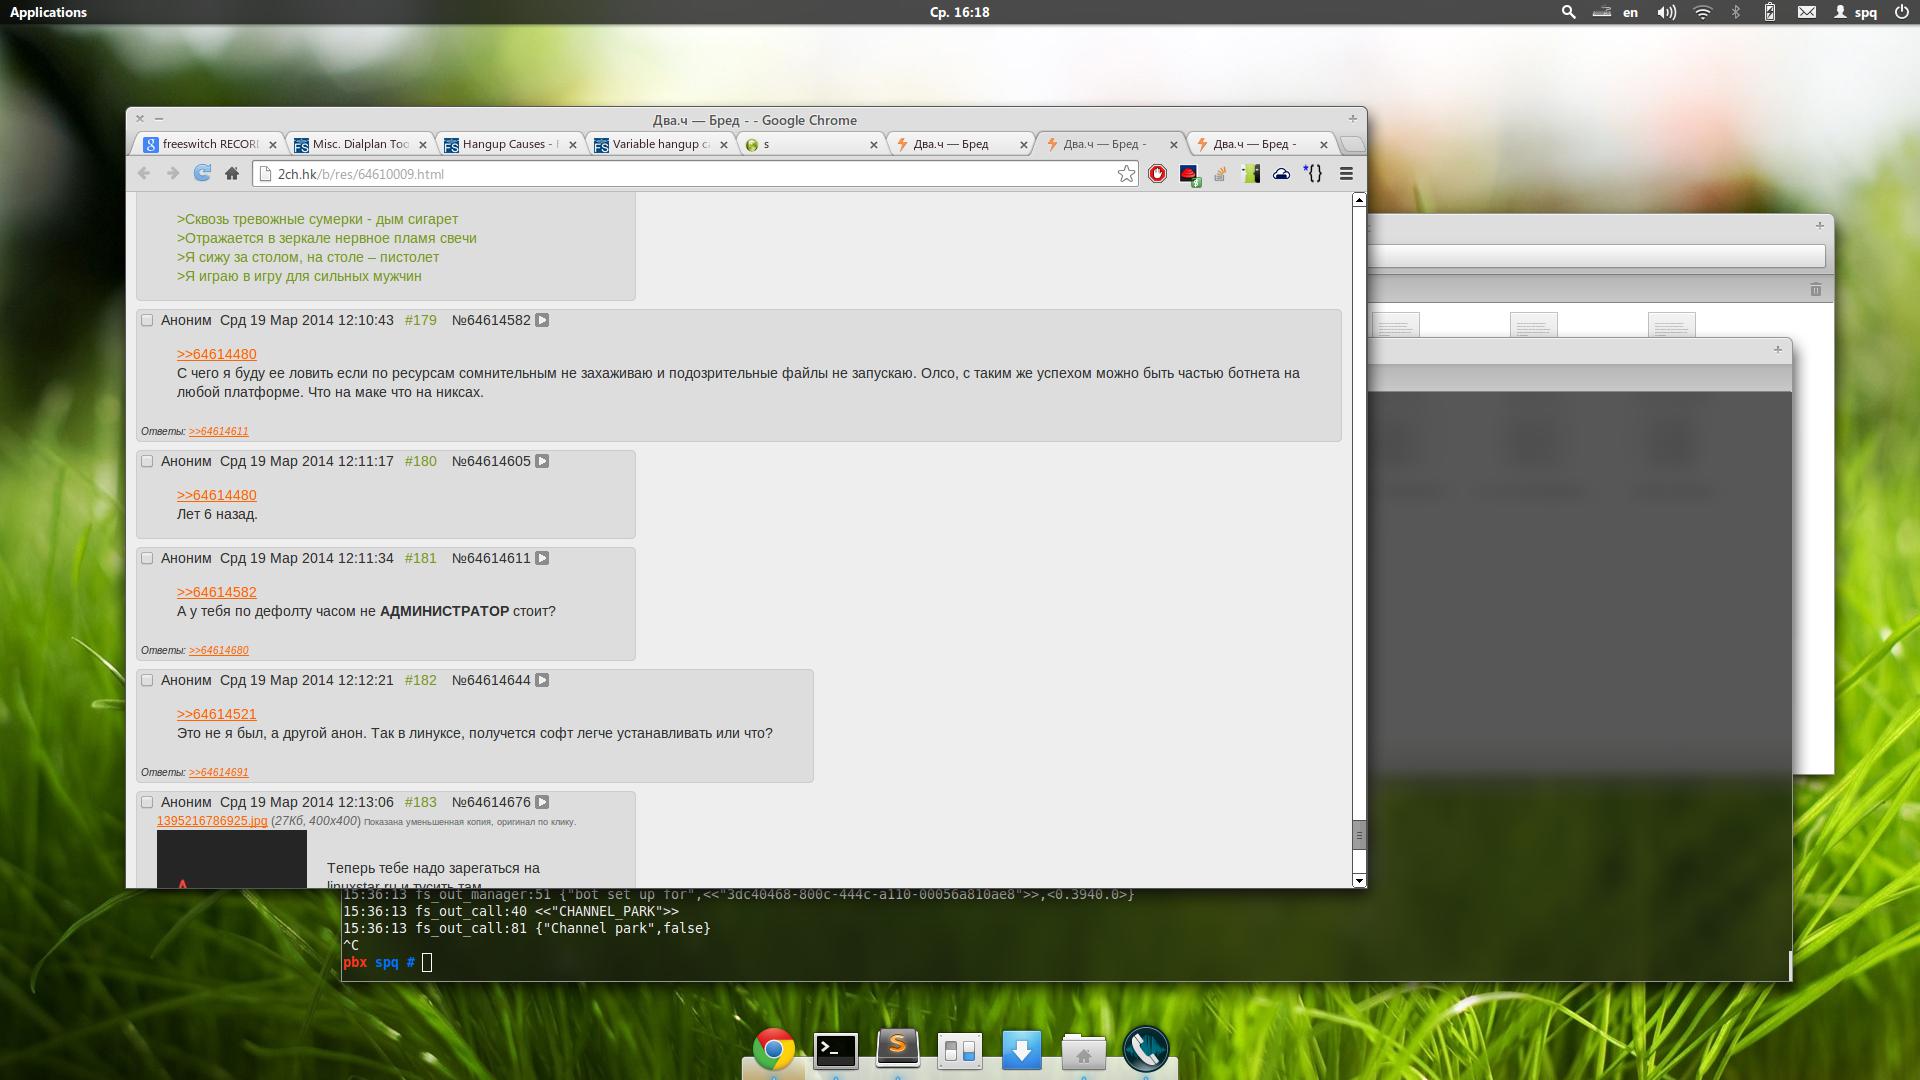Go to the browser home page icon

point(232,174)
